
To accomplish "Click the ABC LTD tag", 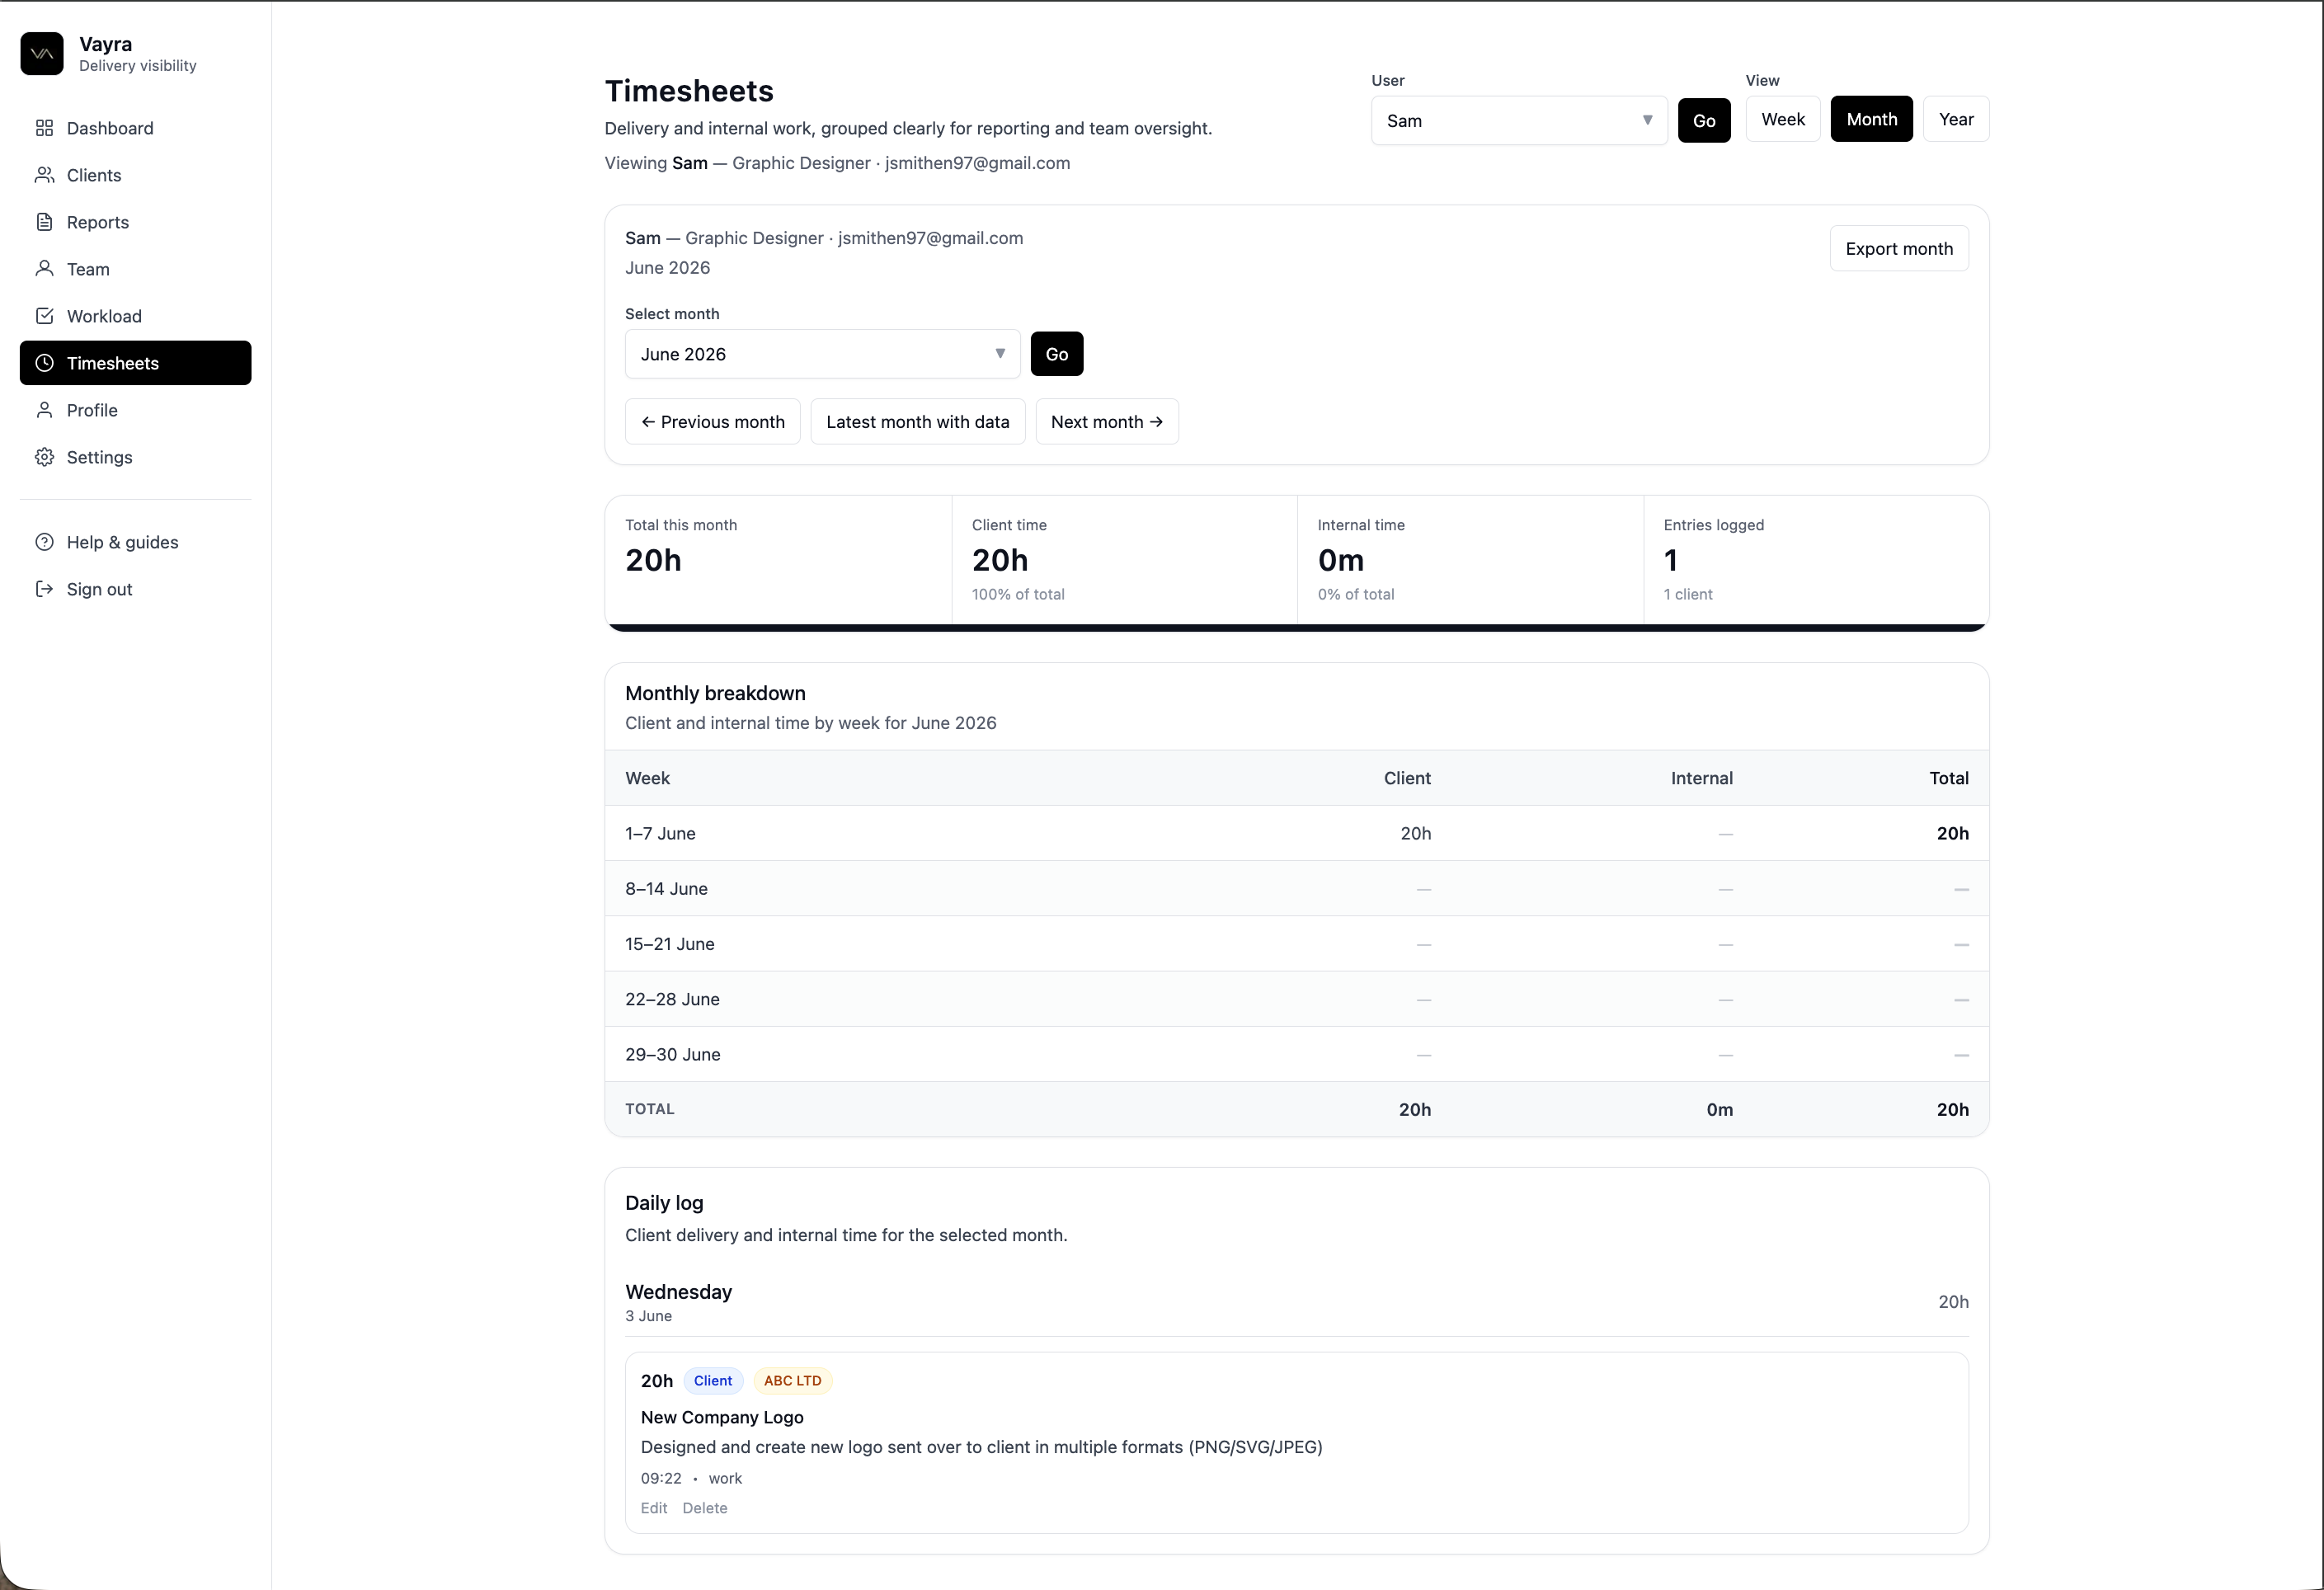I will 792,1381.
